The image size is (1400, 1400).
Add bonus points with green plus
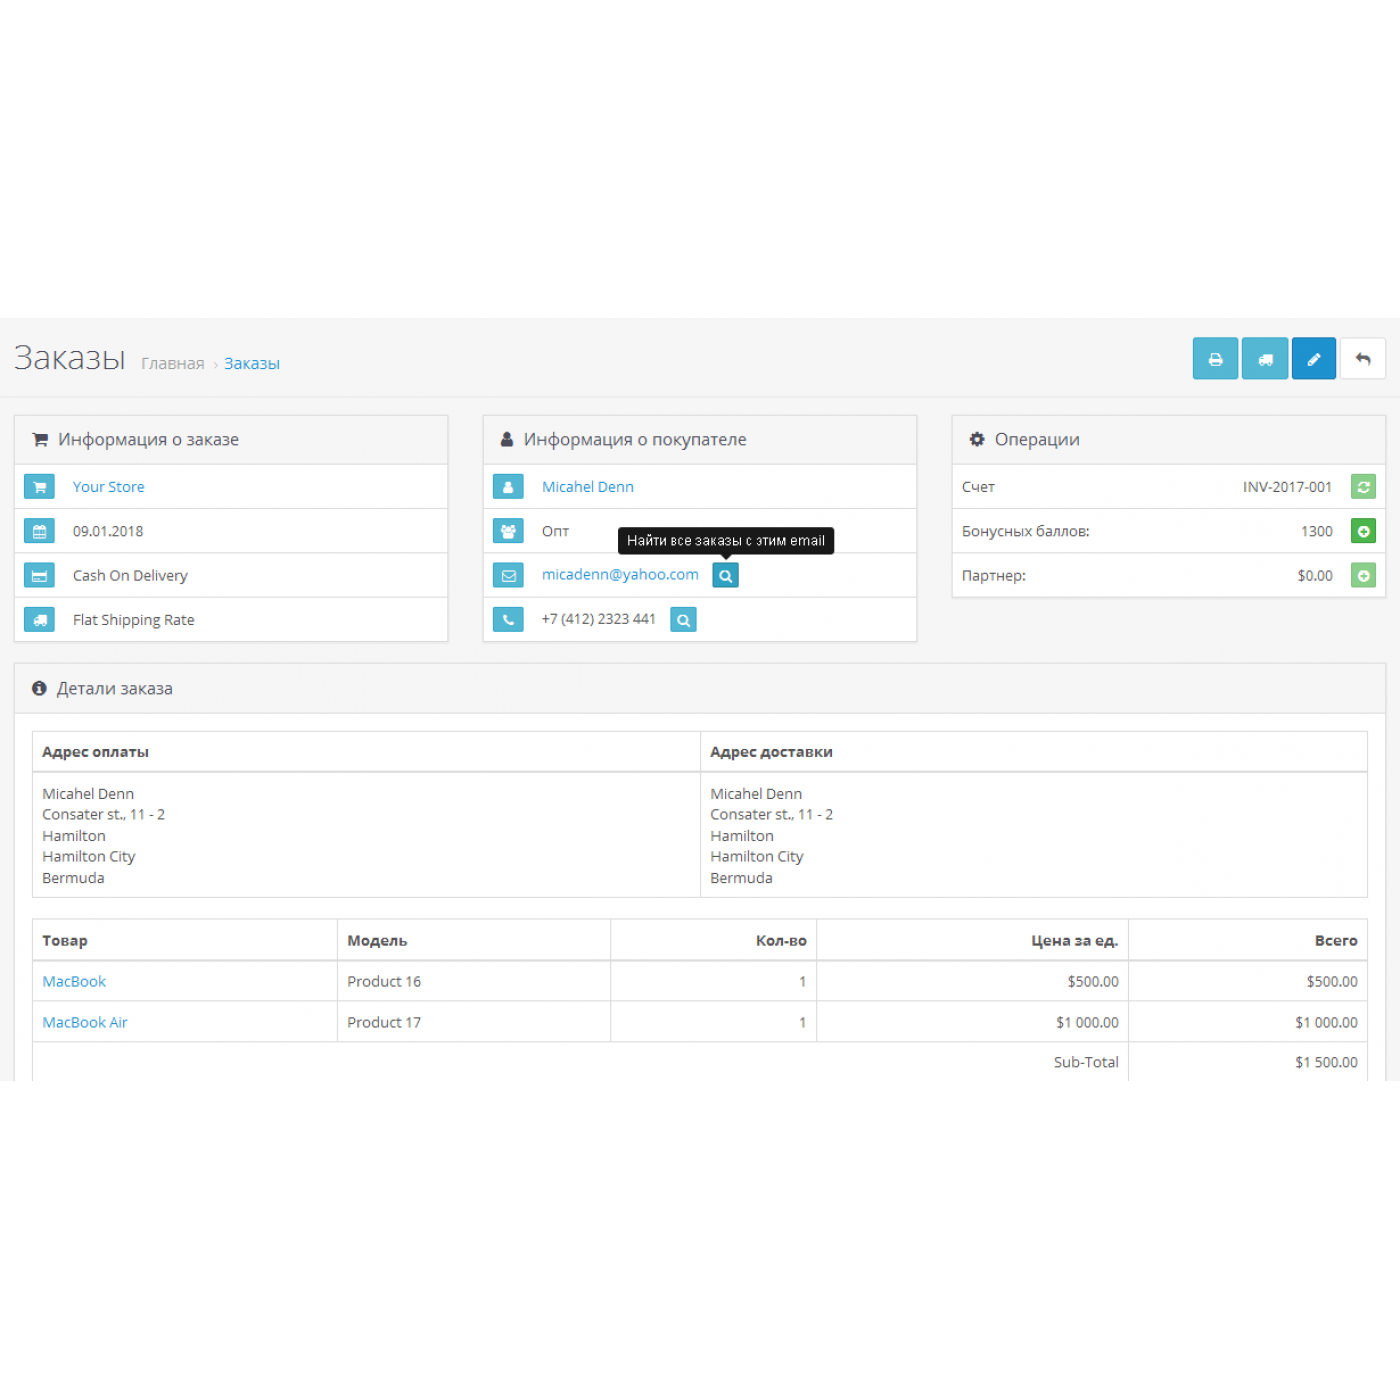point(1363,531)
